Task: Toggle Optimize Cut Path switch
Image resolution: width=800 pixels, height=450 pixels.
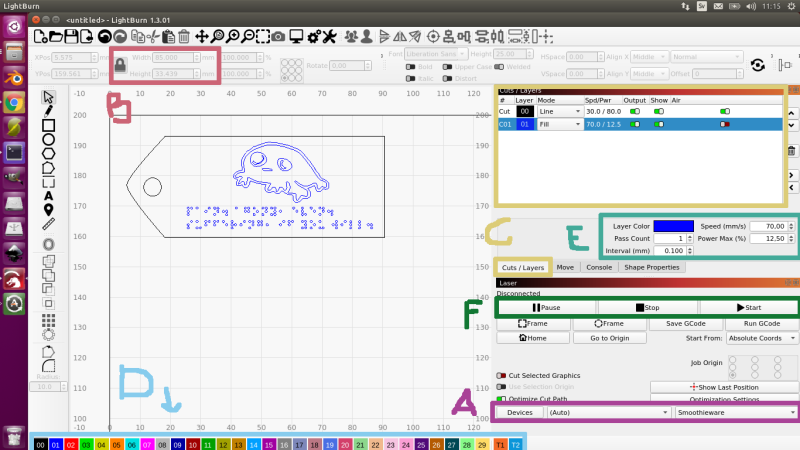Action: [x=501, y=399]
